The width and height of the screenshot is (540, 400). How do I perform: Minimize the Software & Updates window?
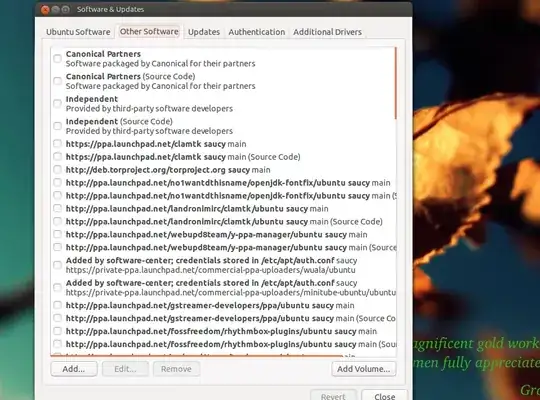click(x=55, y=10)
